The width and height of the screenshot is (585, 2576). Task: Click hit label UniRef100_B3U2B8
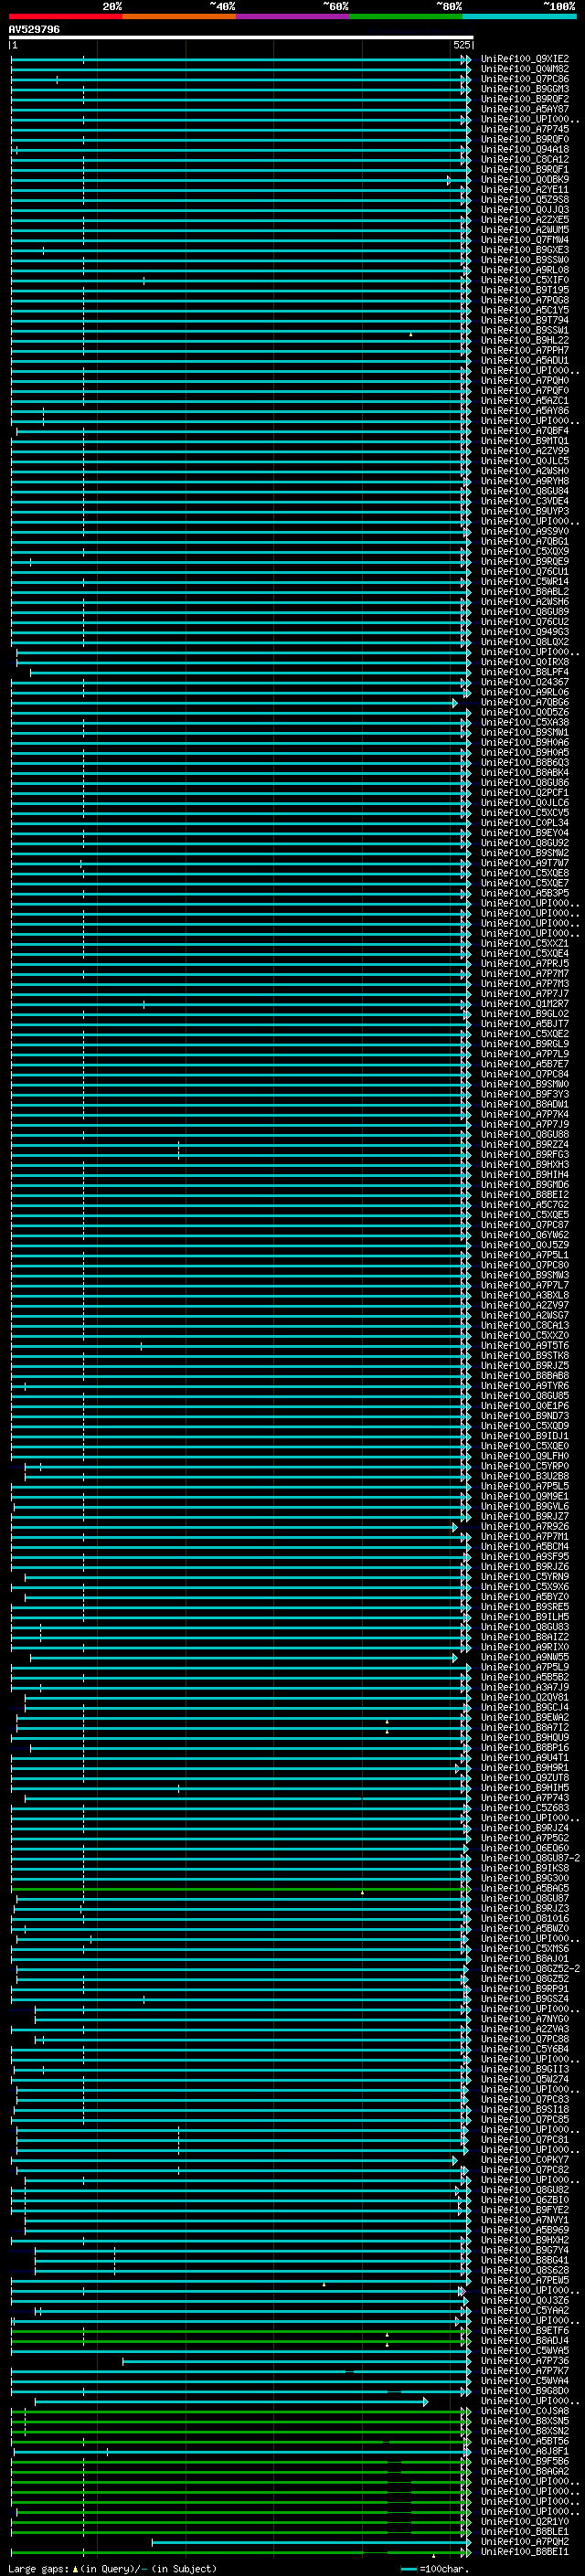click(525, 1476)
